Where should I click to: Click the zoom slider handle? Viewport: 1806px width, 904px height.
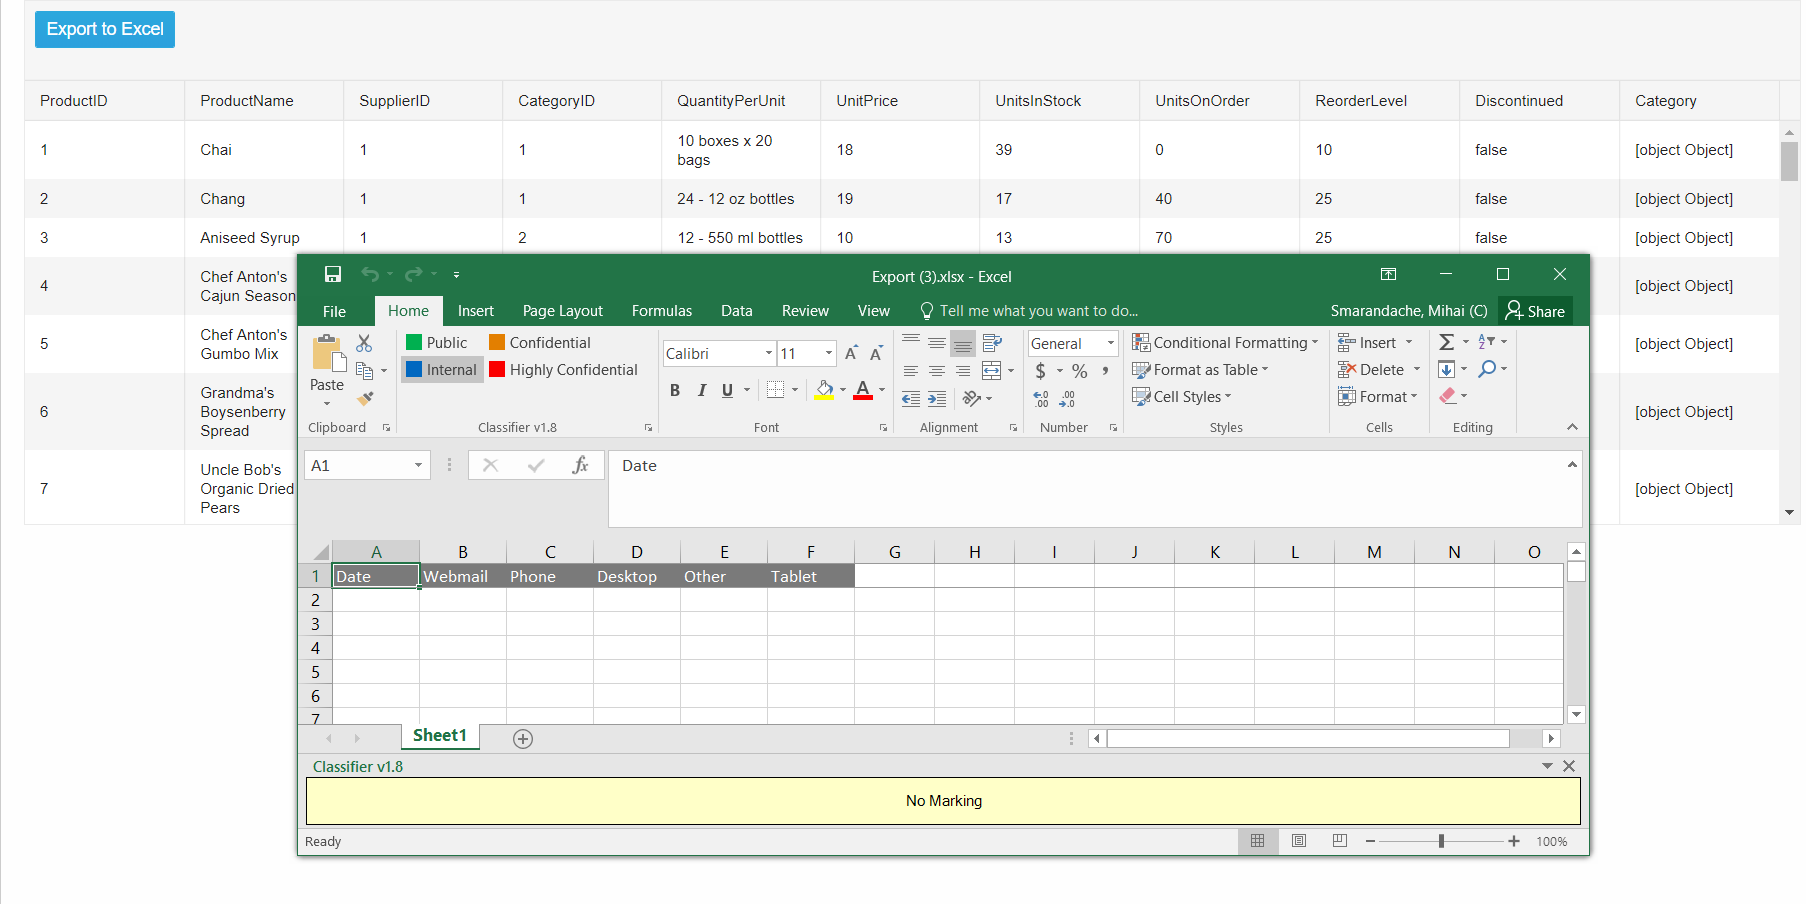click(1441, 841)
